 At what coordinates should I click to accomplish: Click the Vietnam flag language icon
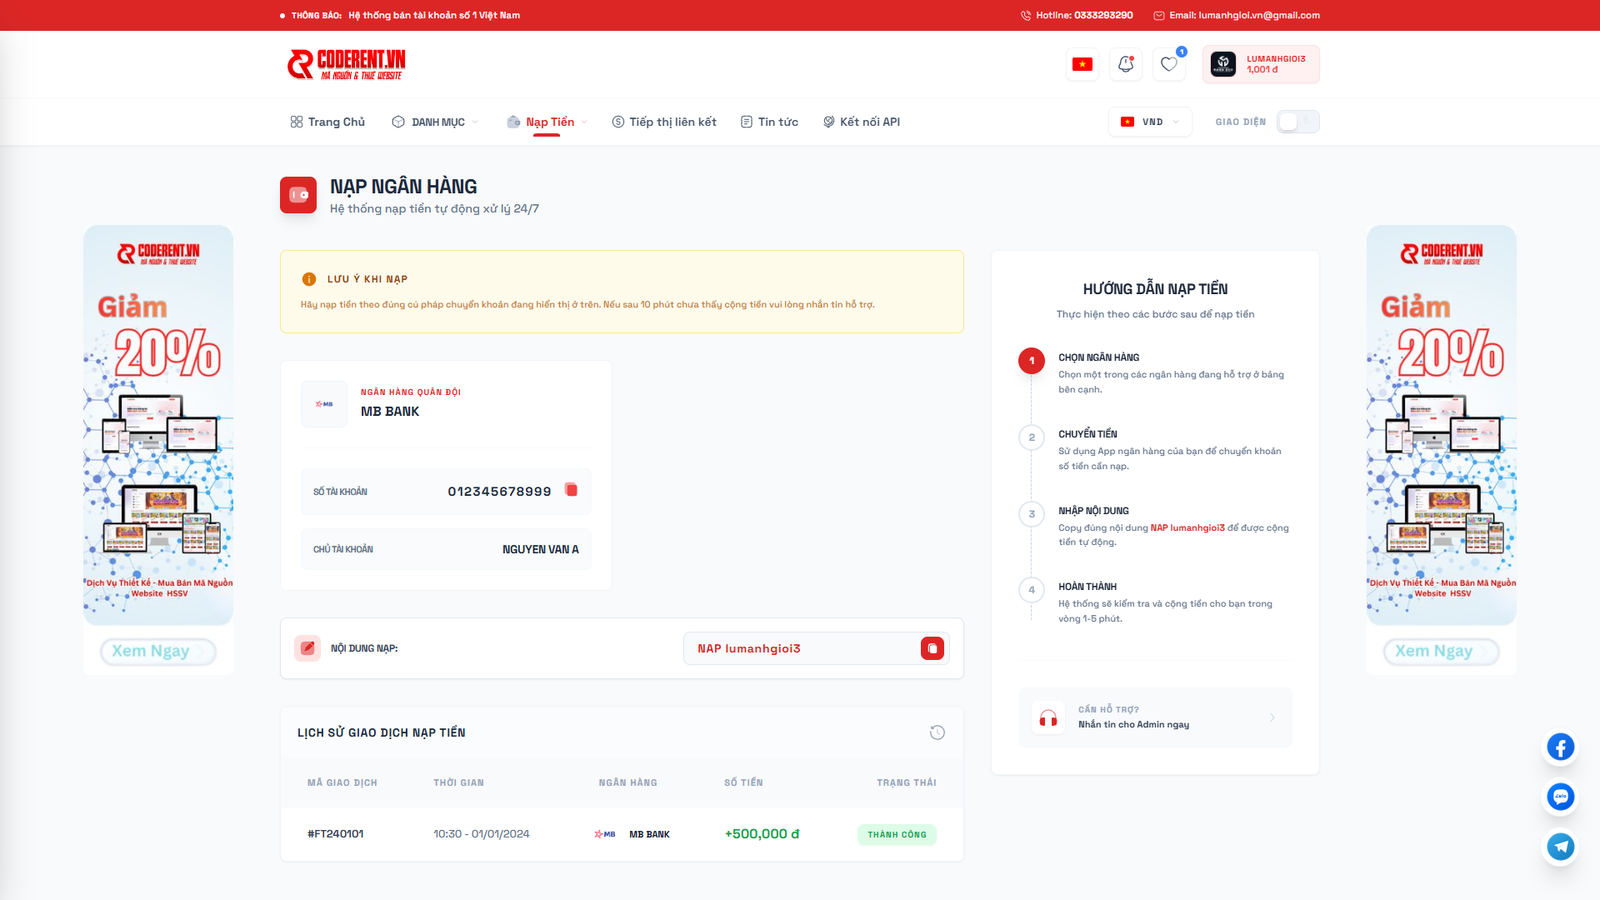[1083, 63]
